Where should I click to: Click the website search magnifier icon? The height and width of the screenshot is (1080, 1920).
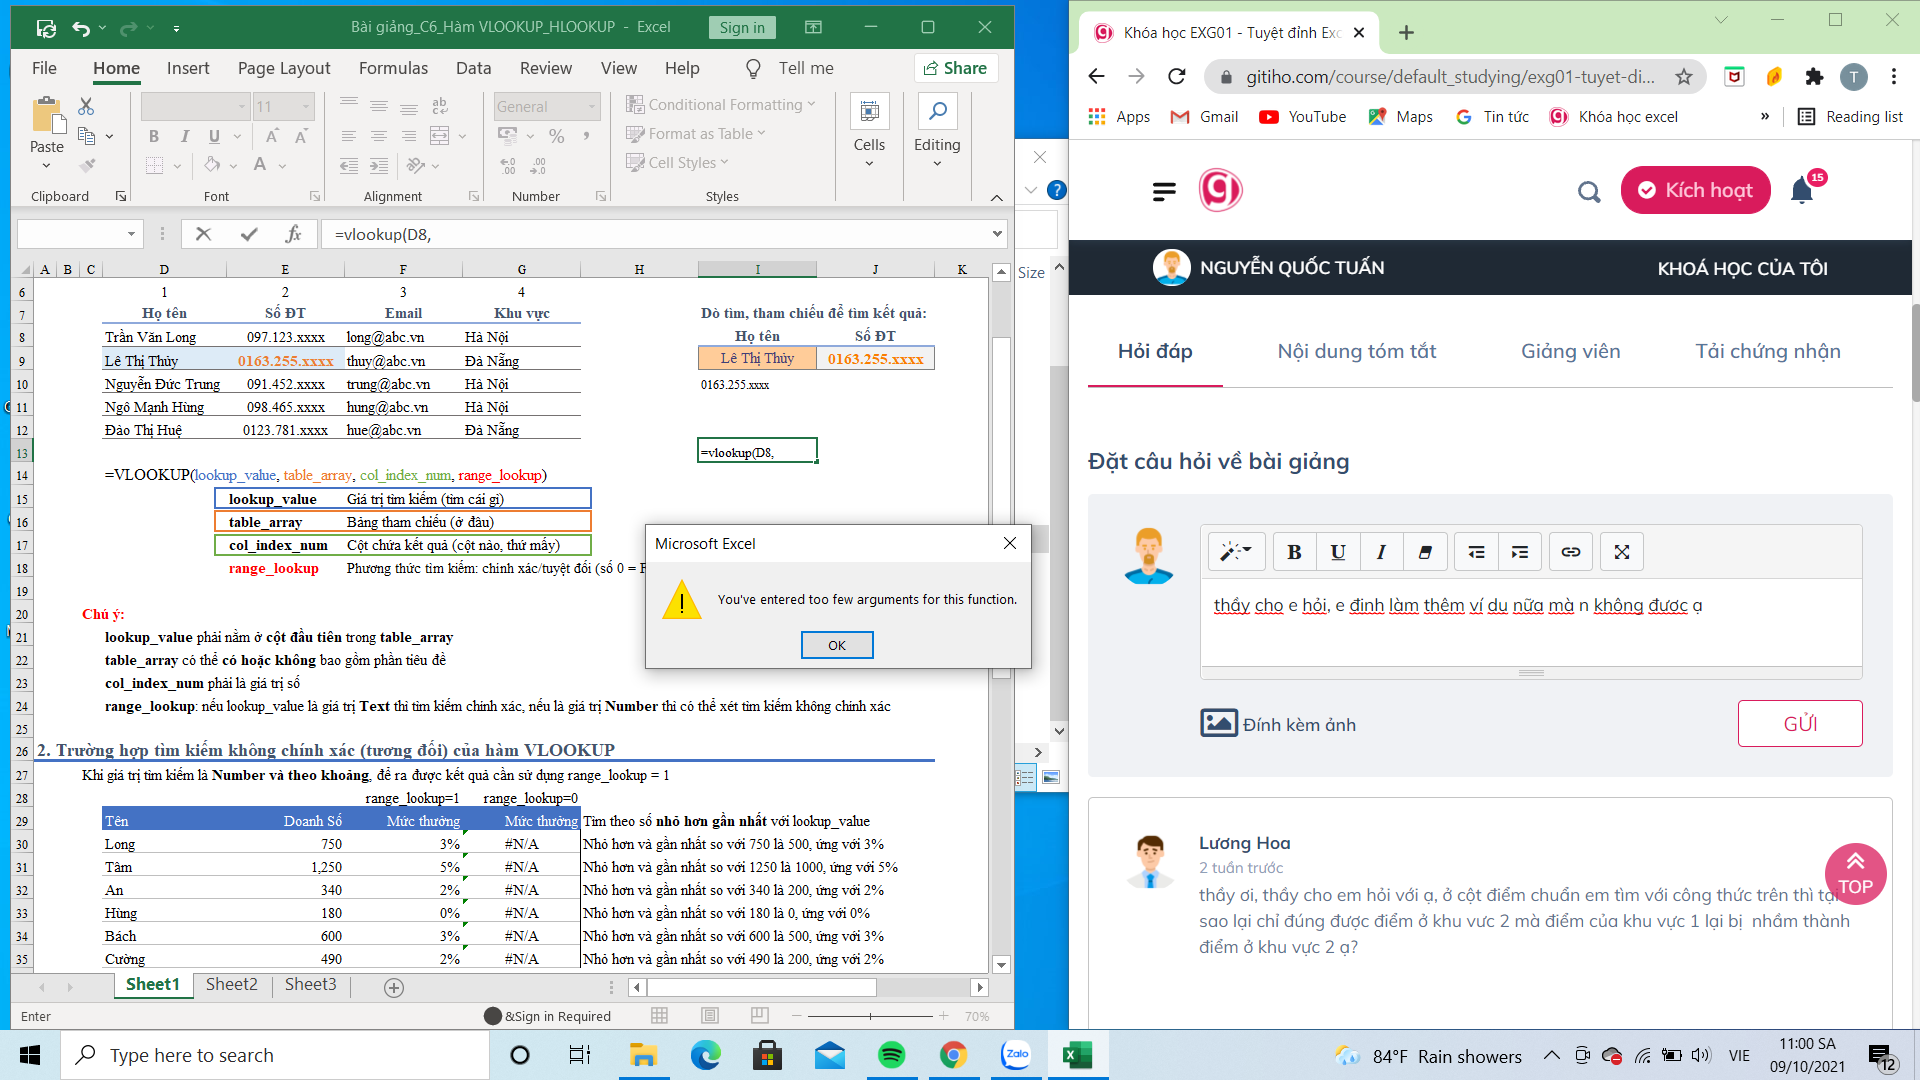click(x=1589, y=191)
